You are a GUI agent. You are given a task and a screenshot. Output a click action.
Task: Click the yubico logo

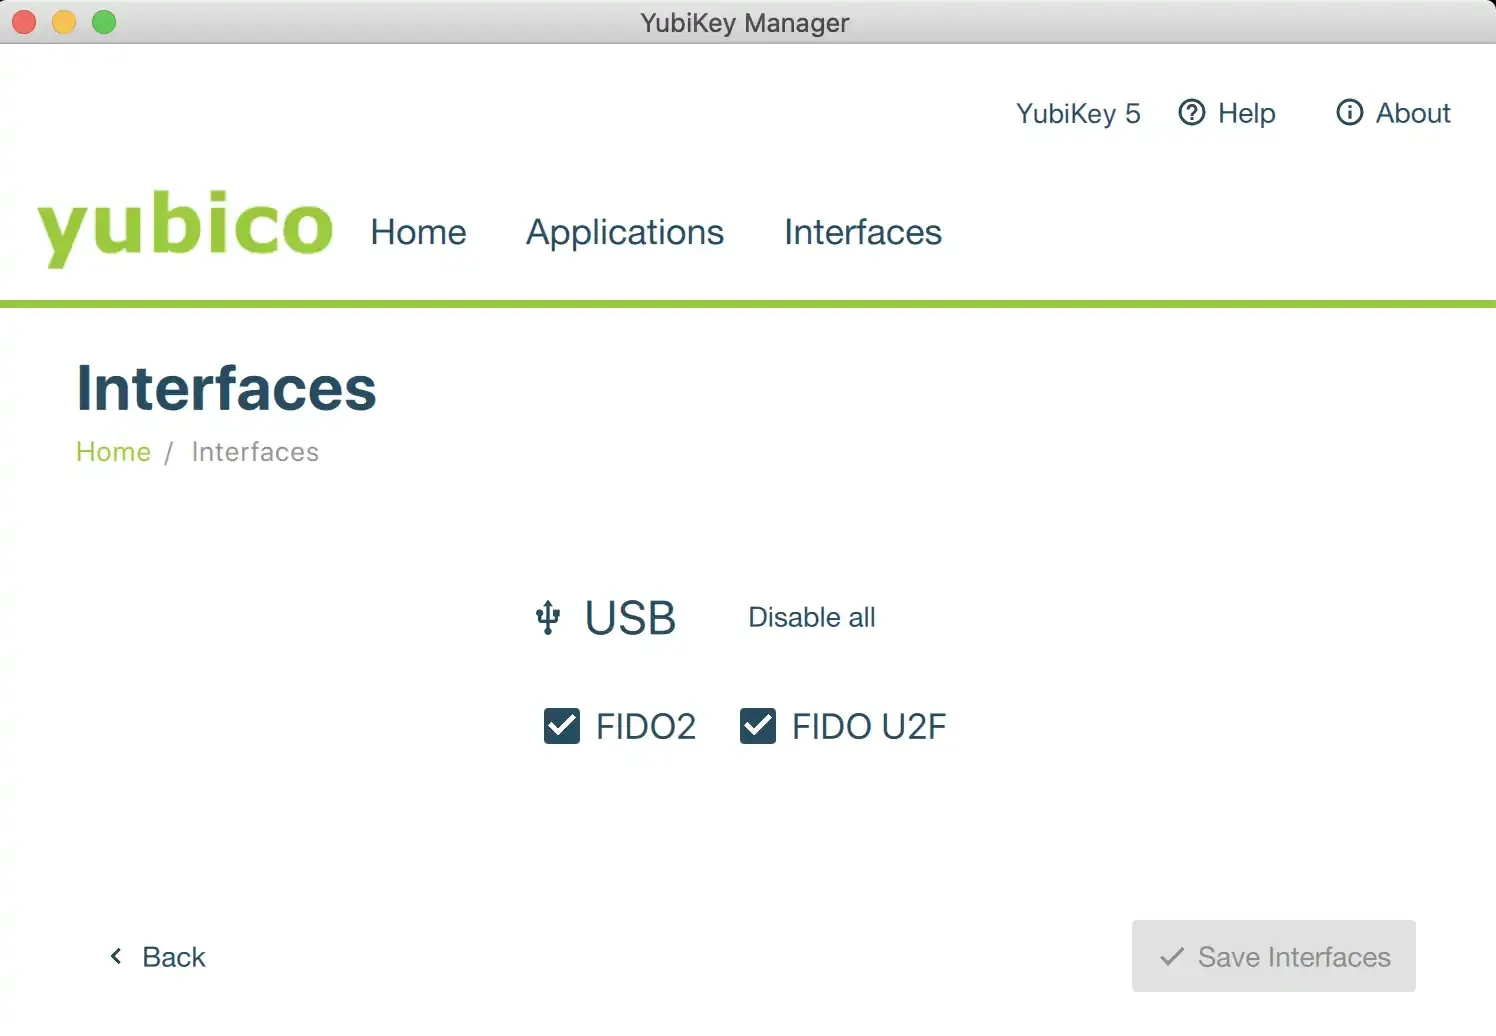185,227
